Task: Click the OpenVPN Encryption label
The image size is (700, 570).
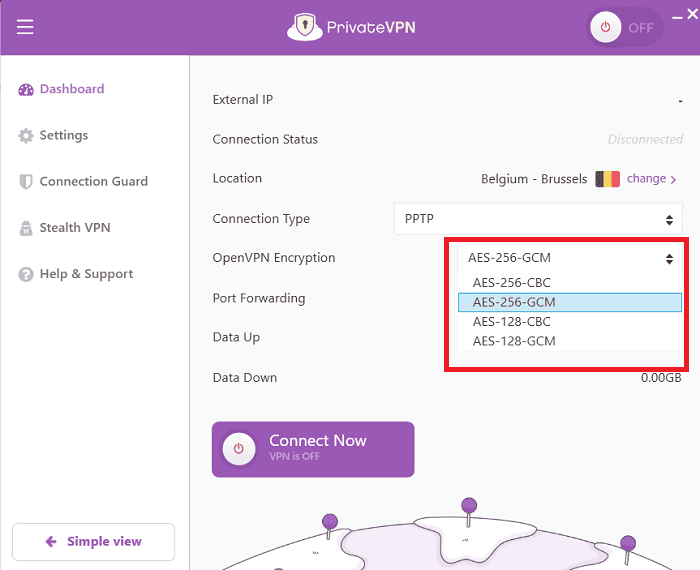Action: point(274,258)
